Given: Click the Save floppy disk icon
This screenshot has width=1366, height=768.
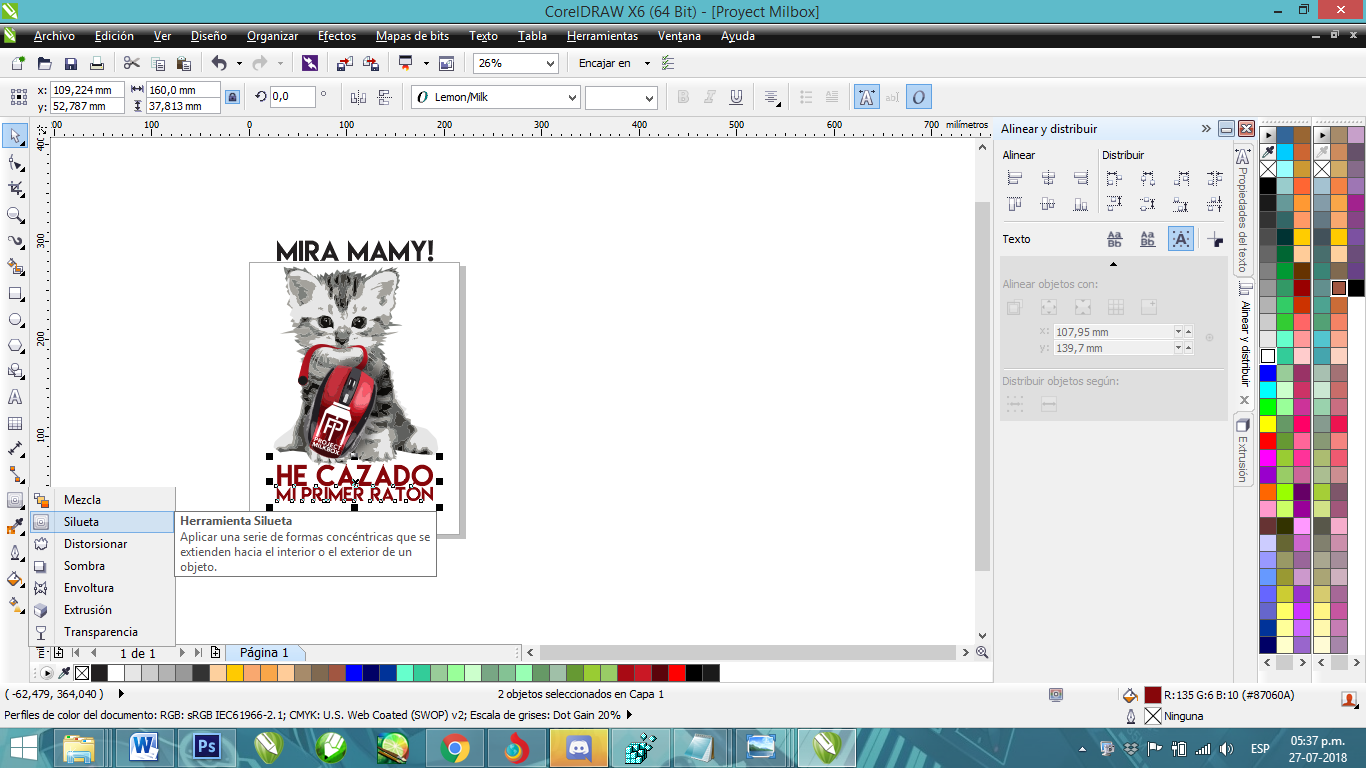Looking at the screenshot, I should (x=71, y=63).
